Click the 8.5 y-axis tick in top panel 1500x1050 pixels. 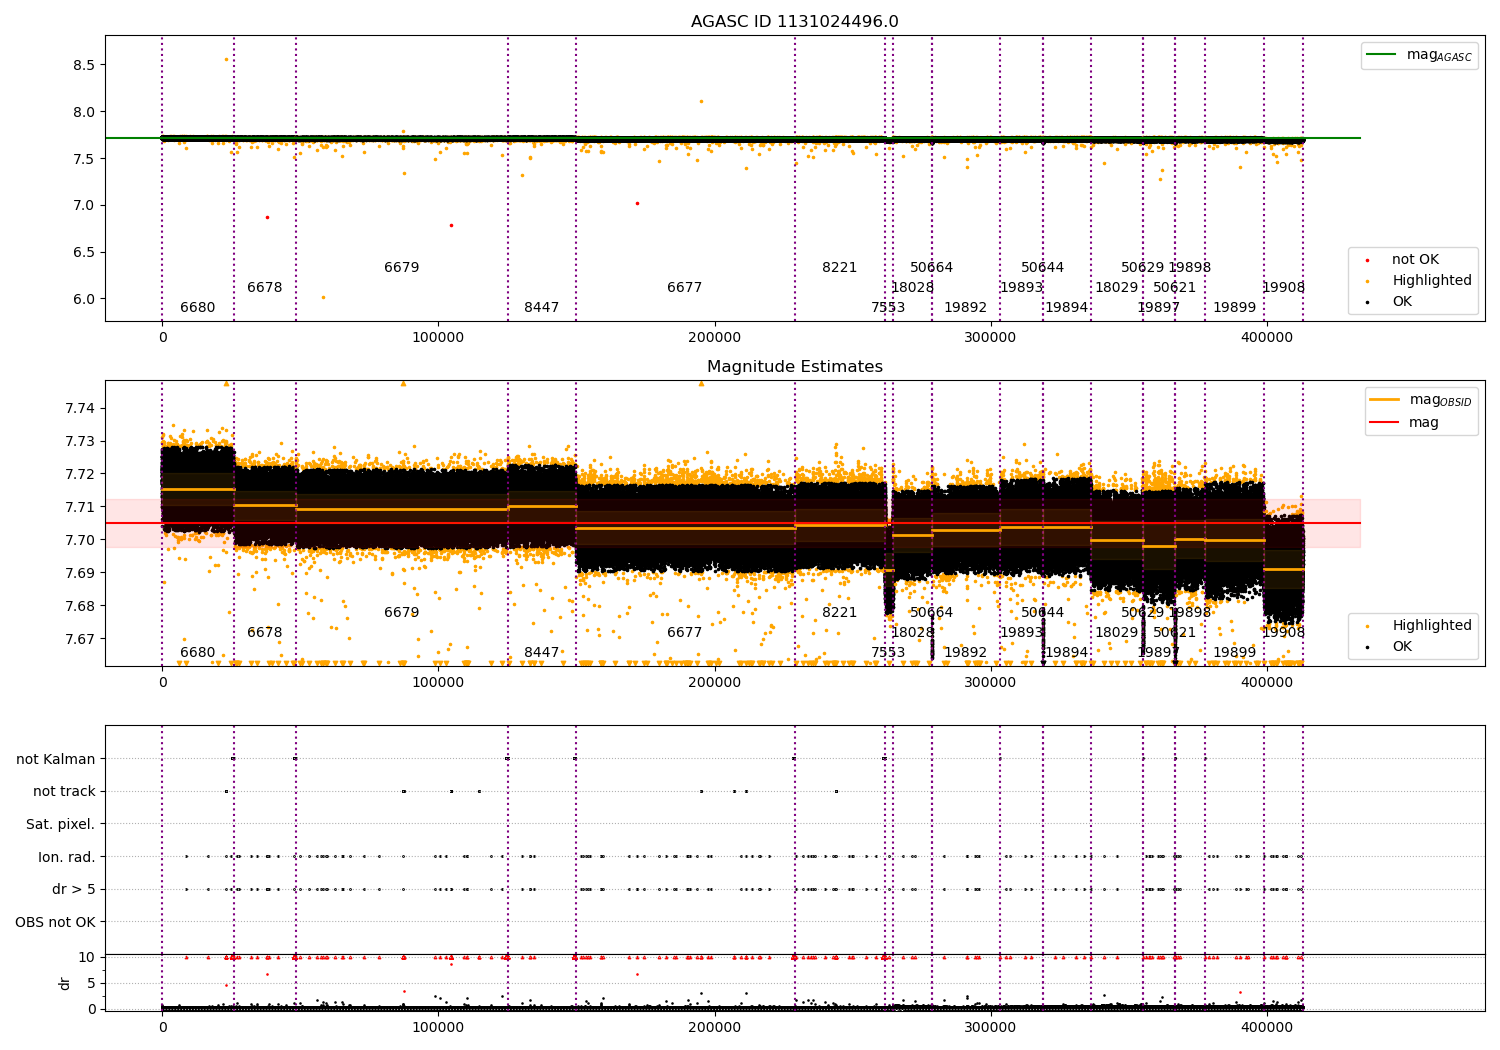[x=84, y=65]
